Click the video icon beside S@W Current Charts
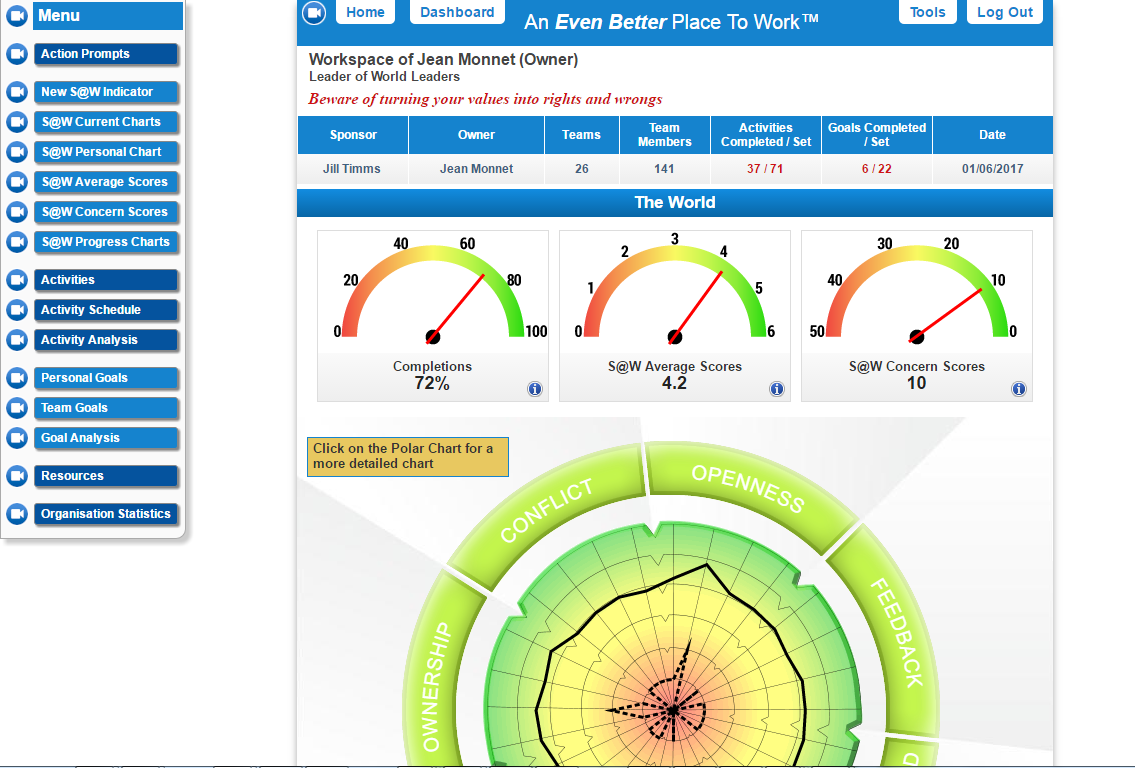The height and width of the screenshot is (768, 1135). 17,122
